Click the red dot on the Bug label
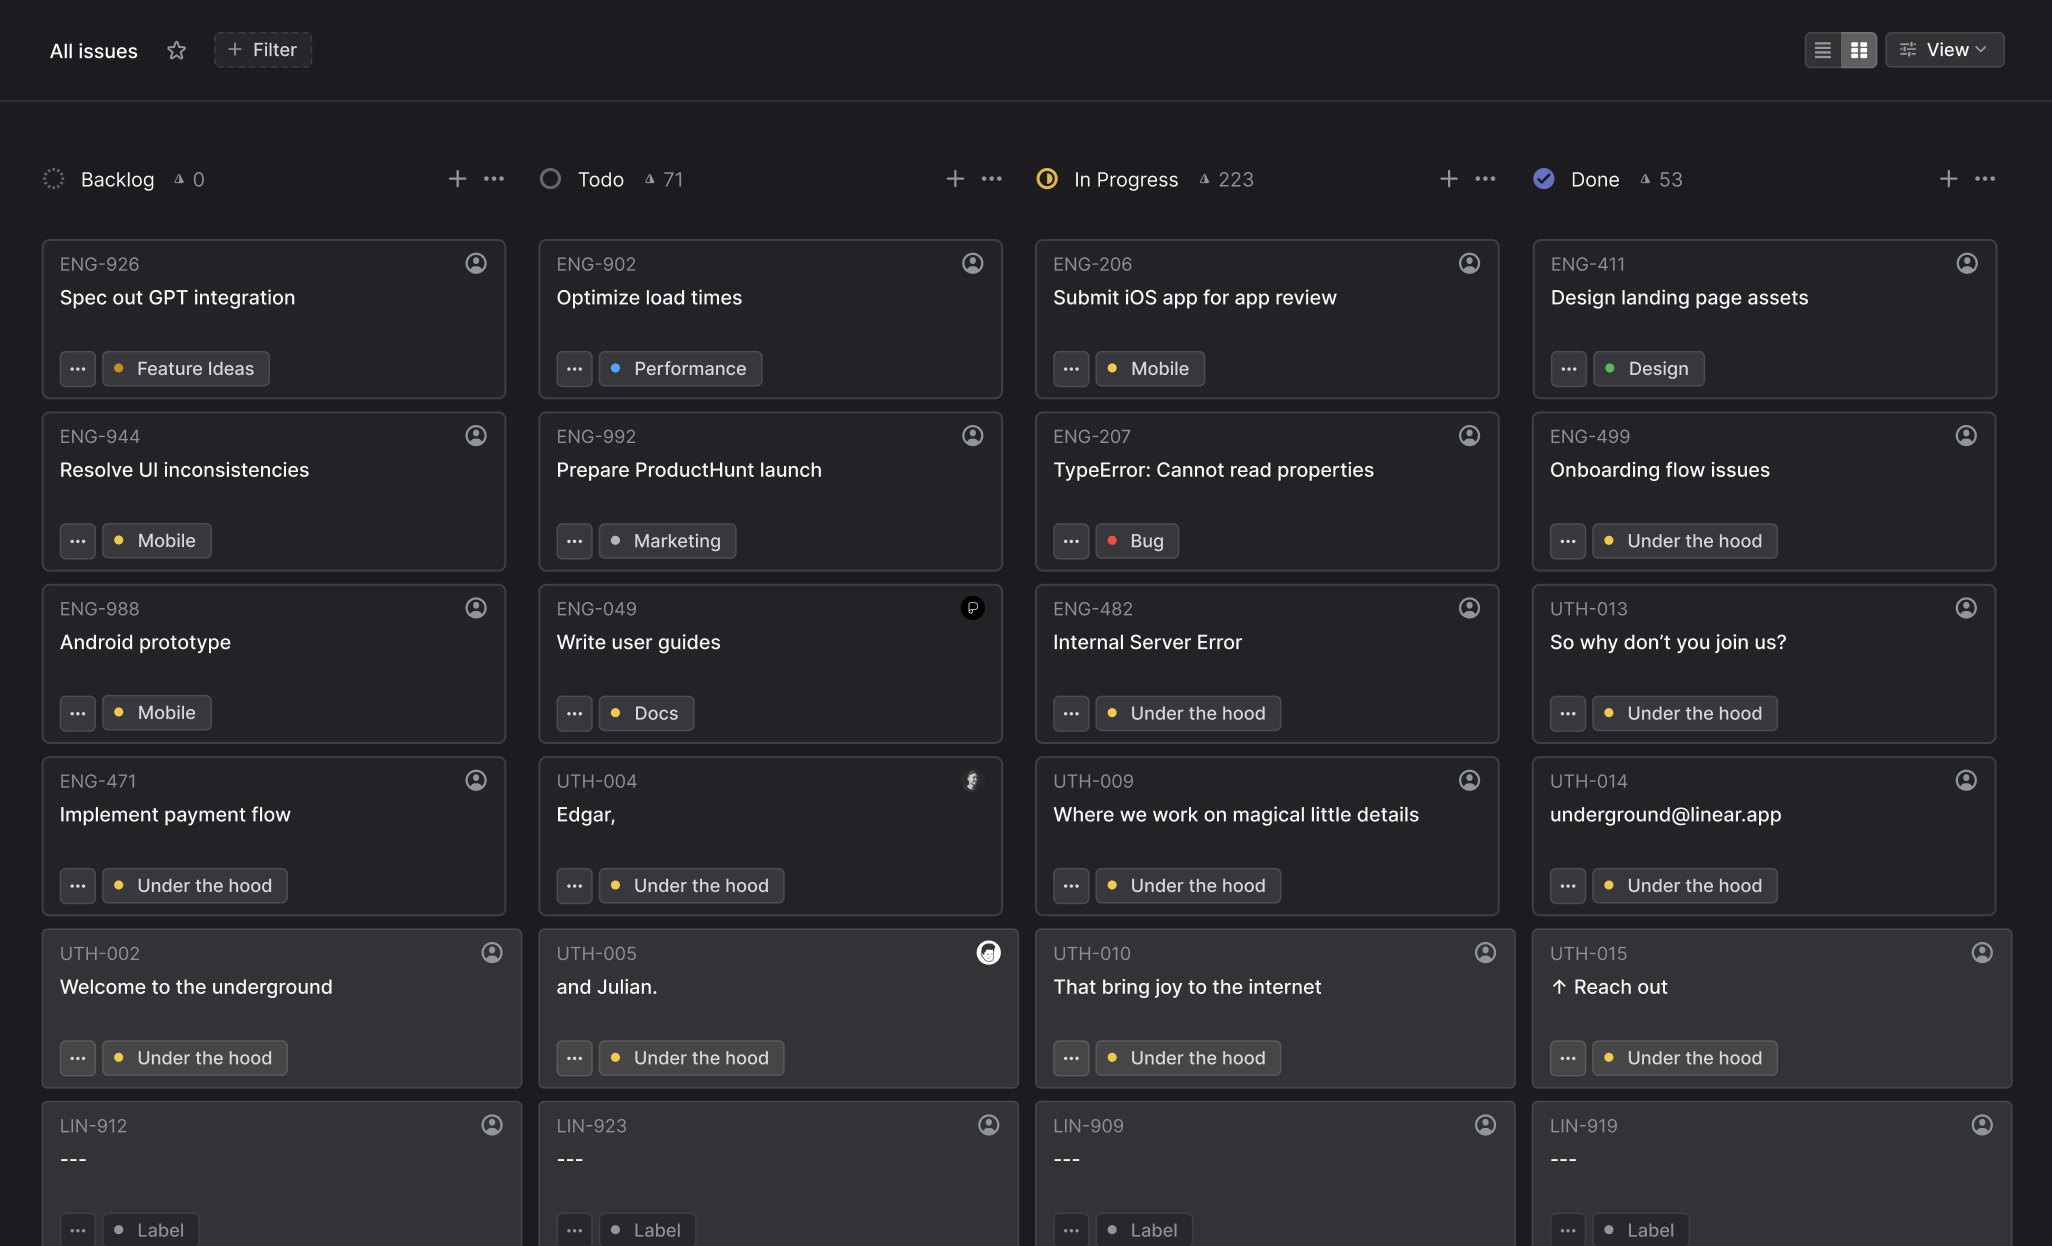2052x1246 pixels. [x=1113, y=540]
